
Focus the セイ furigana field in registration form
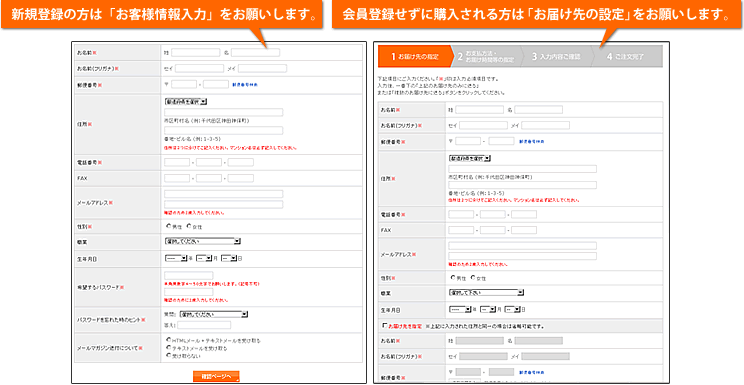[199, 68]
